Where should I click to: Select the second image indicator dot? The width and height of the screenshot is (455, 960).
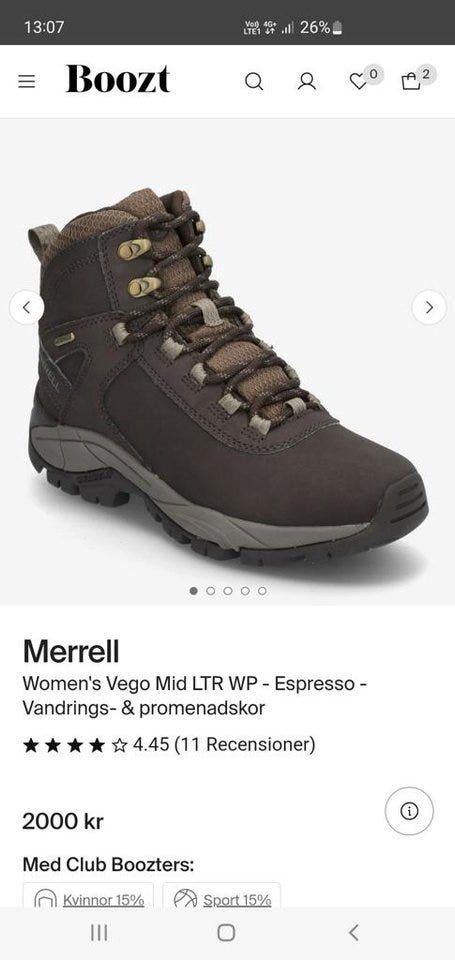tap(211, 591)
